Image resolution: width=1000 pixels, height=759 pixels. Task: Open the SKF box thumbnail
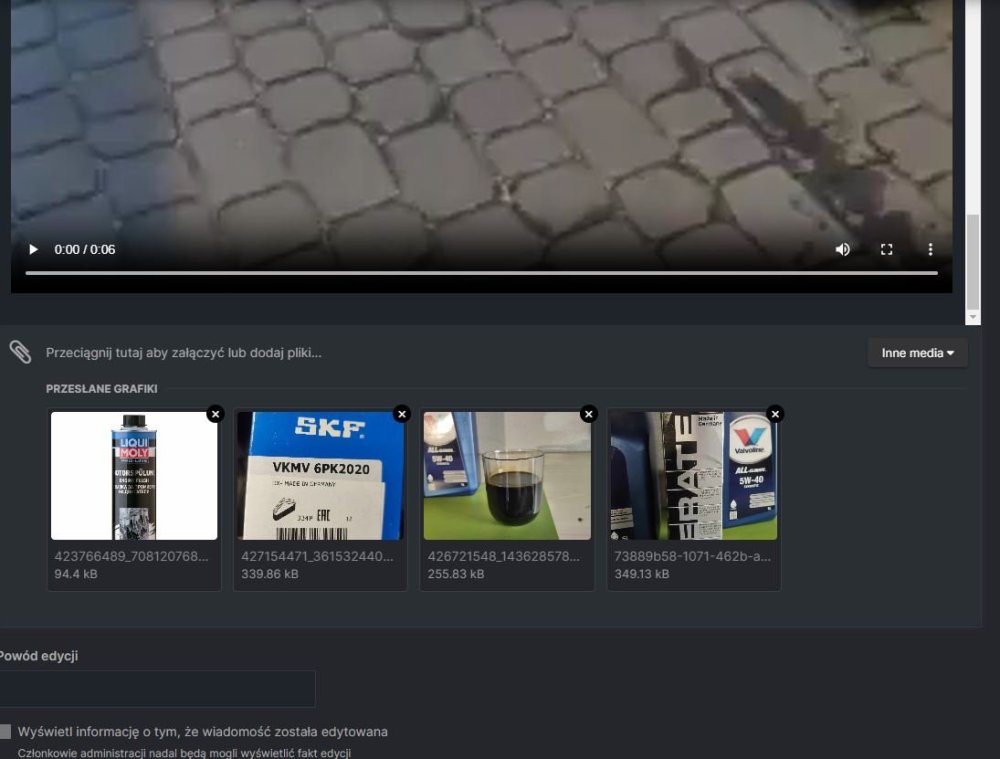pos(320,476)
